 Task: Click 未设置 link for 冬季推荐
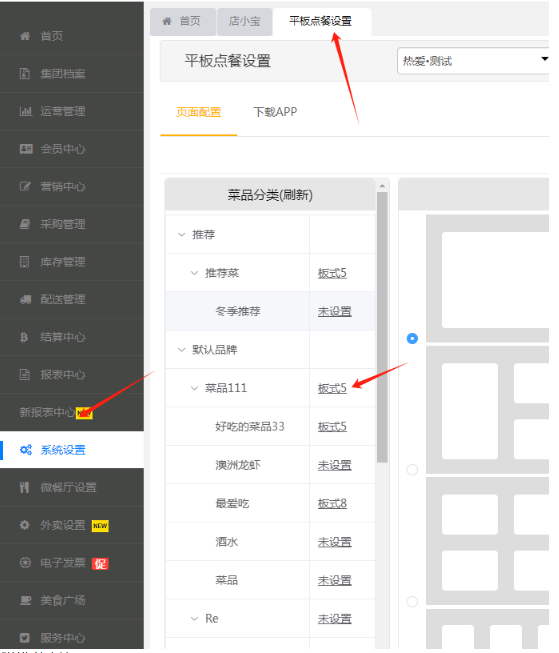[334, 312]
